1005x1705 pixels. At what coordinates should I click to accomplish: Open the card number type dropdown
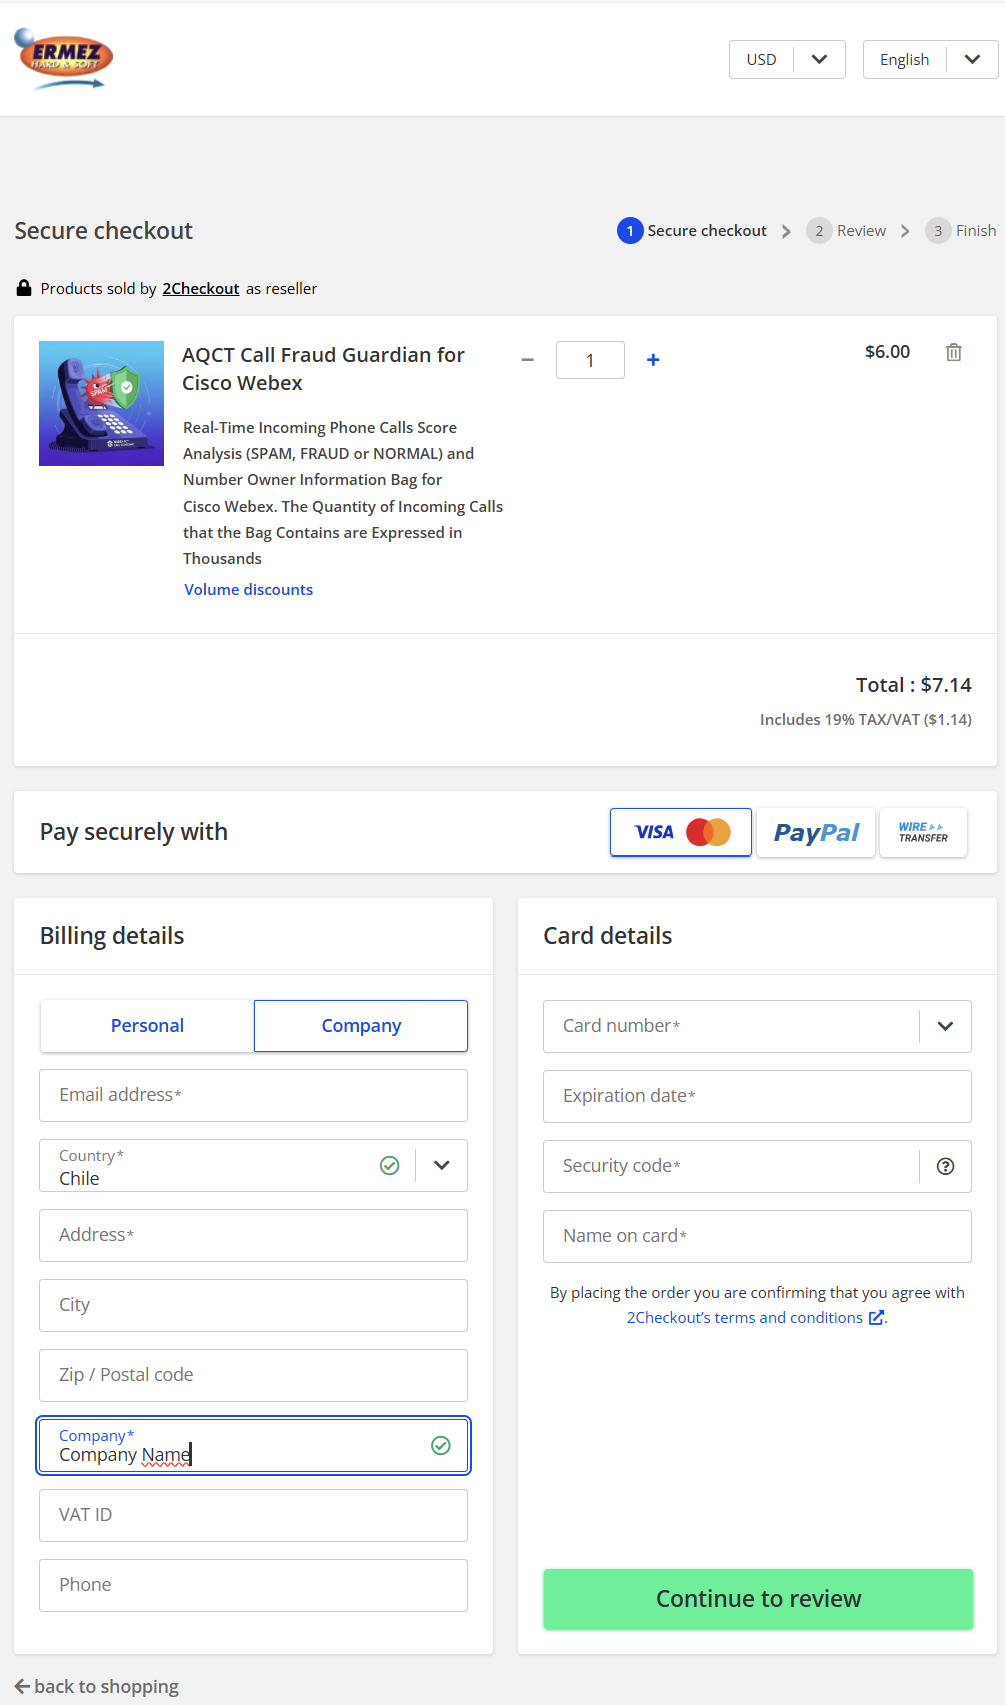pyautogui.click(x=944, y=1026)
